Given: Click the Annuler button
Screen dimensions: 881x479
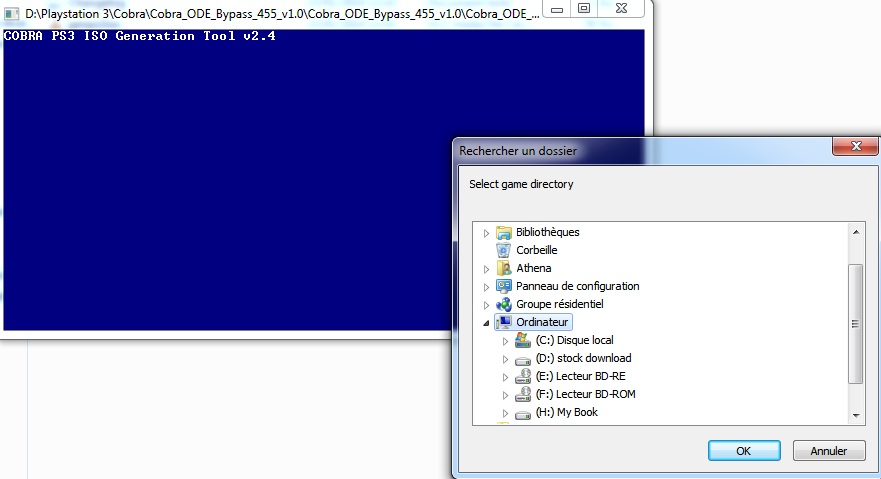Looking at the screenshot, I should point(828,451).
